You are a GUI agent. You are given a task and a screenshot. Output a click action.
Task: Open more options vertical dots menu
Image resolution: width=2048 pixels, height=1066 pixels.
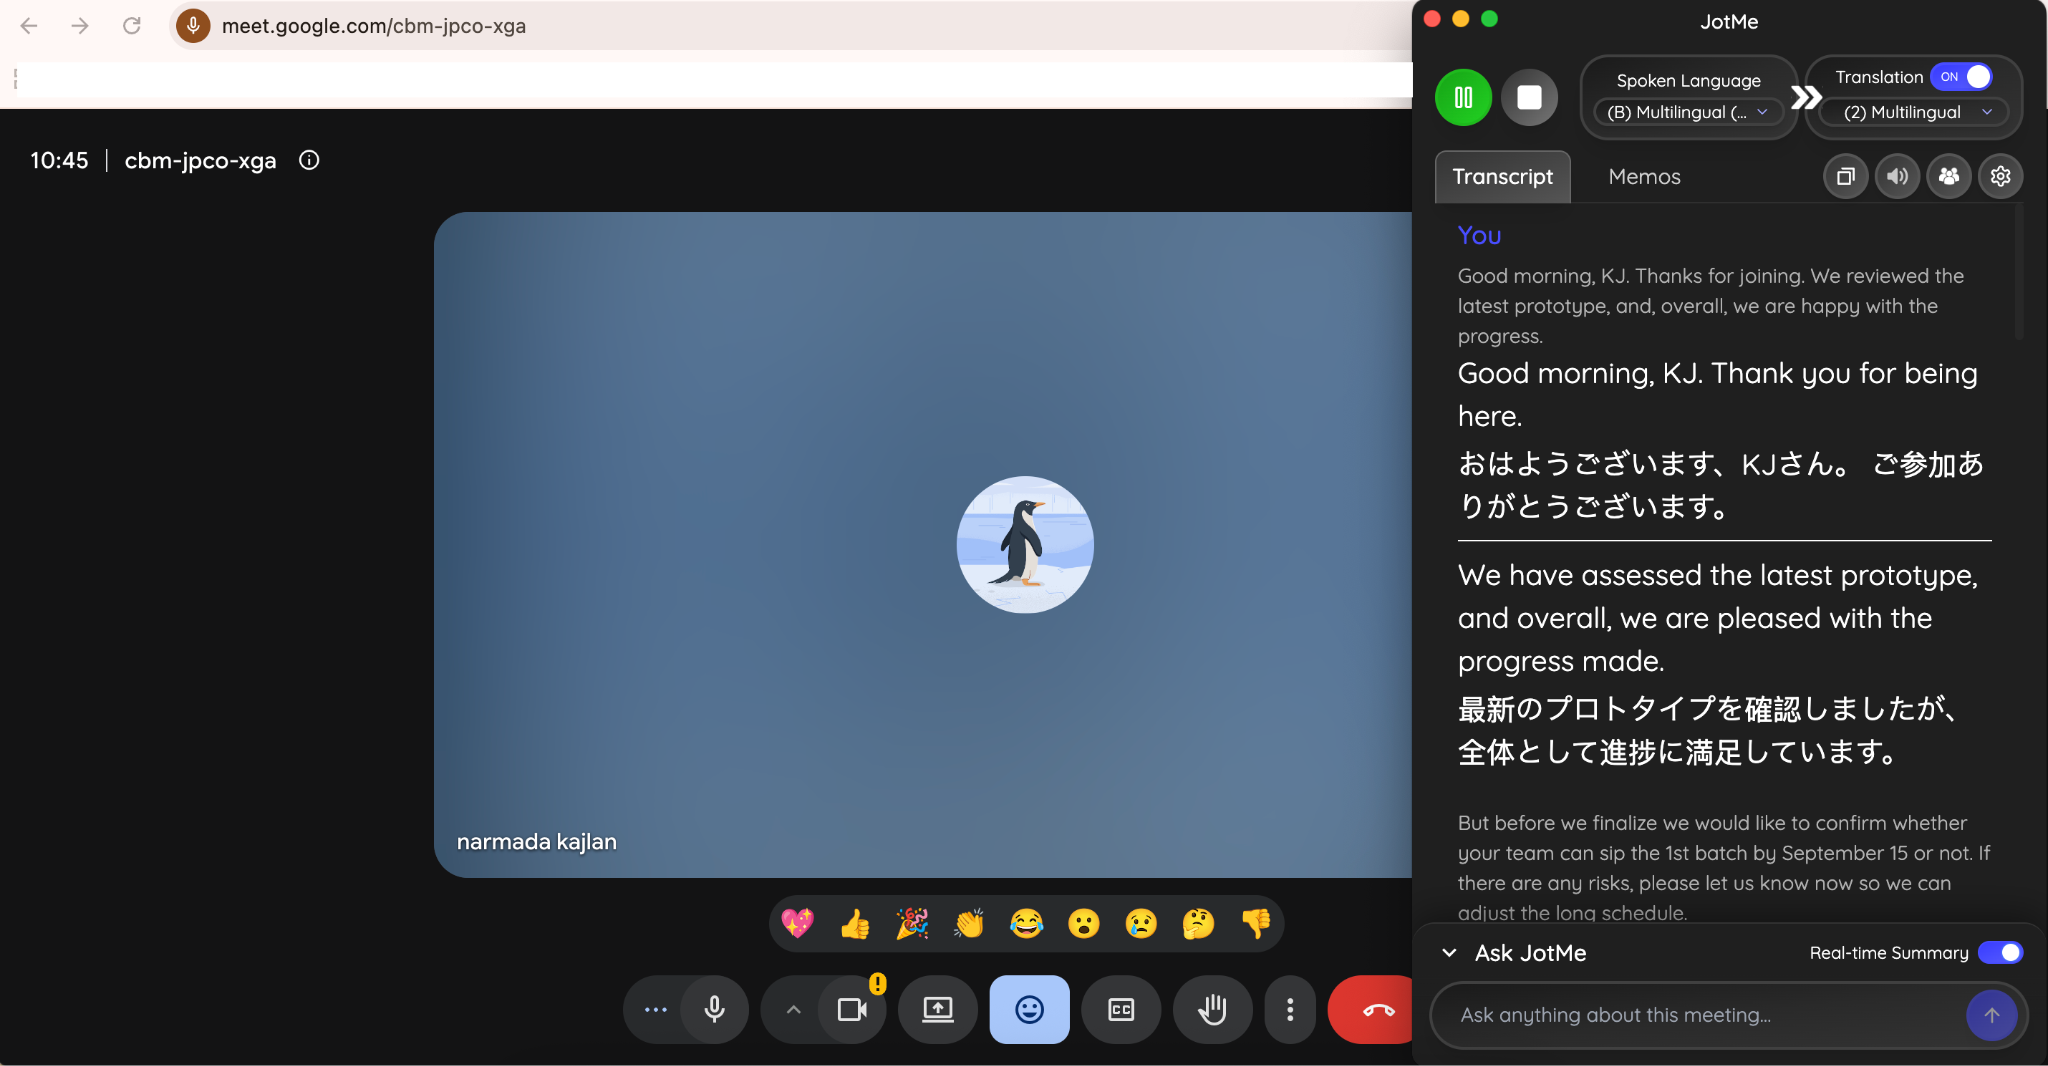[1290, 1010]
